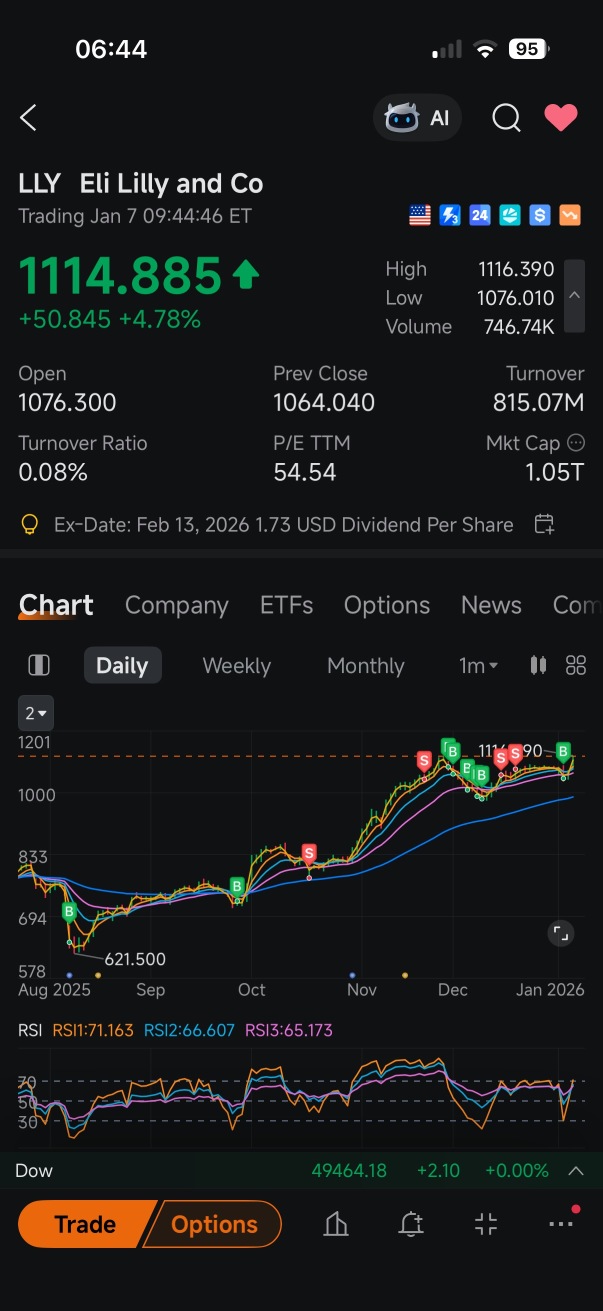
Task: Tap the green B marker near October
Action: 237,886
